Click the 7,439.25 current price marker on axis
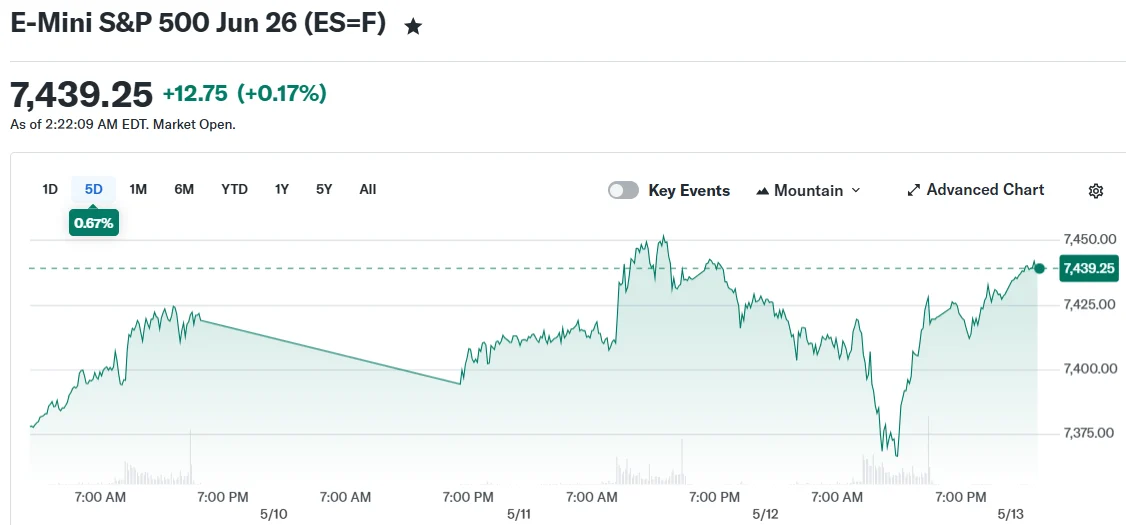 tap(1089, 269)
